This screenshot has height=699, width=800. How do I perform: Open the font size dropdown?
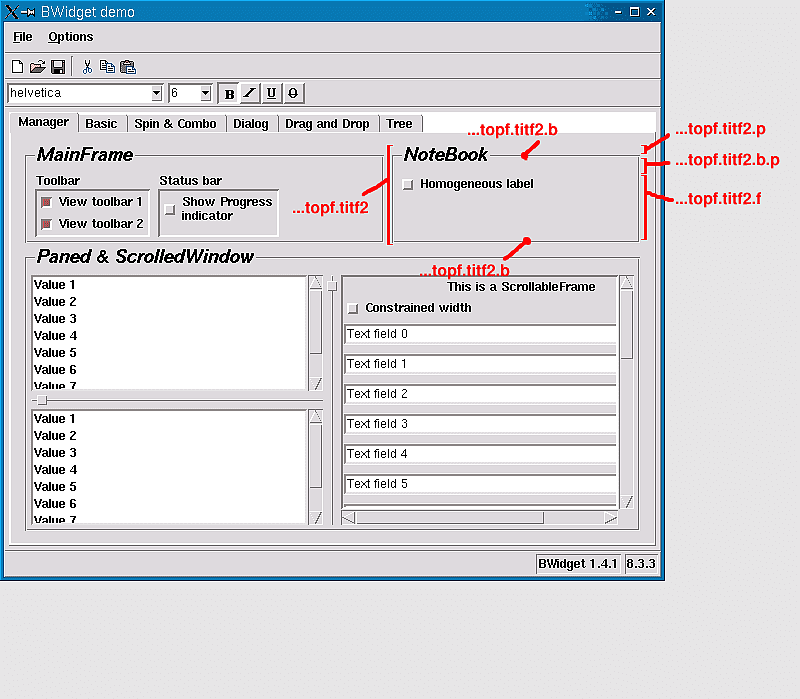point(205,92)
